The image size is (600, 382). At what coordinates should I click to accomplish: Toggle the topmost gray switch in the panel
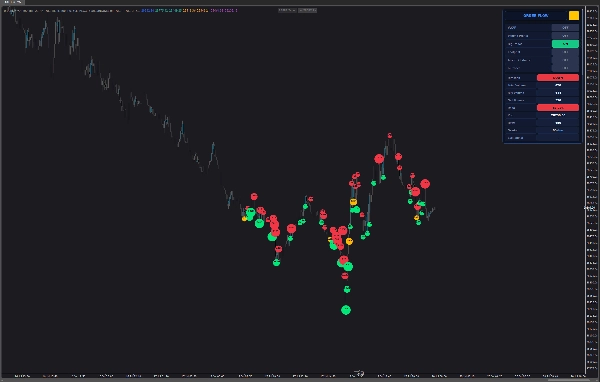pos(565,28)
